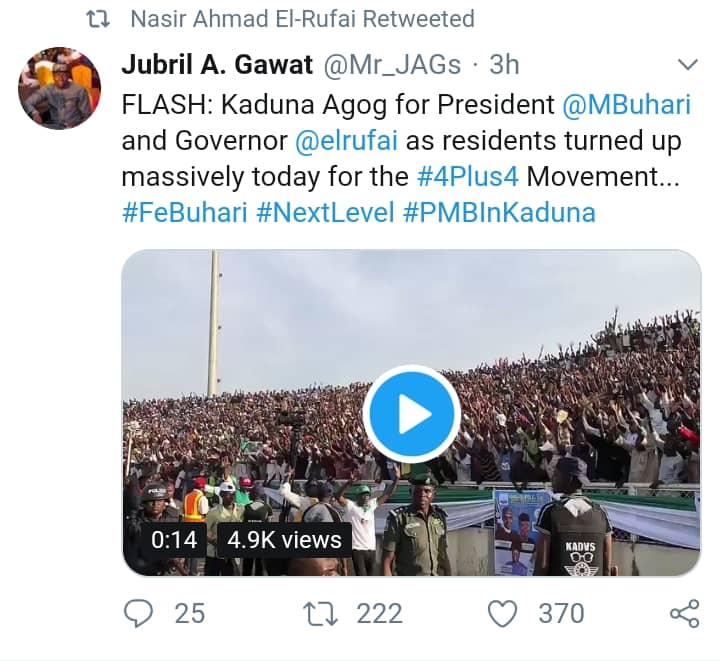Open the 3h tweet timestamp
Screen dimensions: 720x661
[504, 65]
